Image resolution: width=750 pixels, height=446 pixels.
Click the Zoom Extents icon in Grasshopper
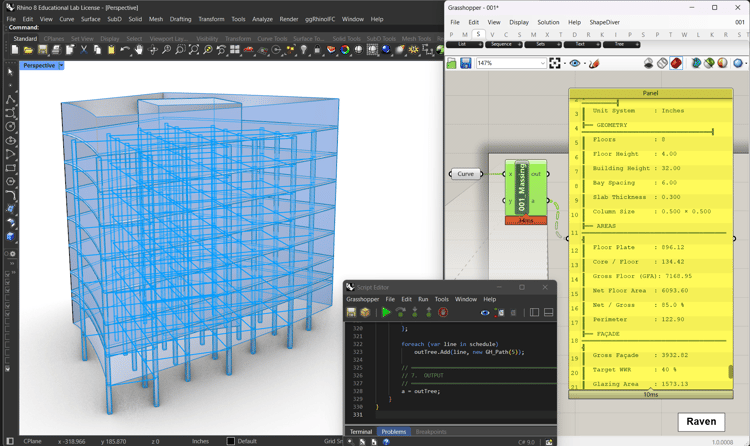(555, 63)
